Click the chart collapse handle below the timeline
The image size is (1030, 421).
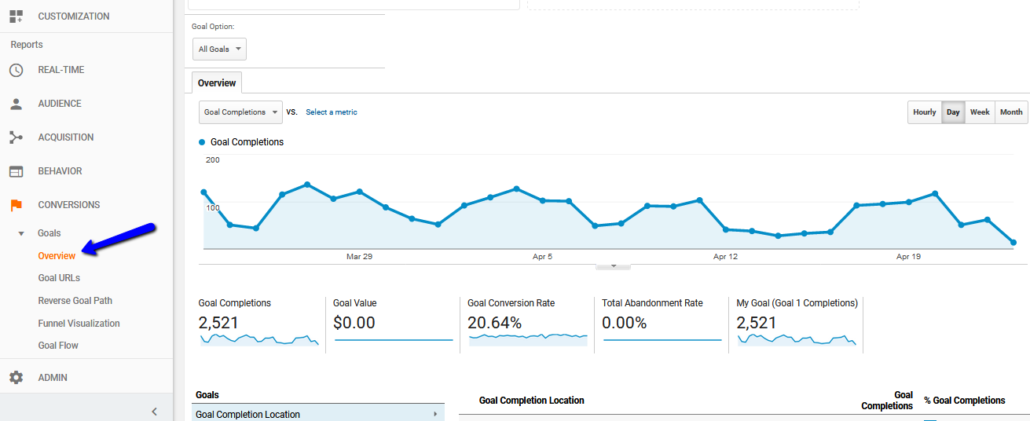click(613, 266)
